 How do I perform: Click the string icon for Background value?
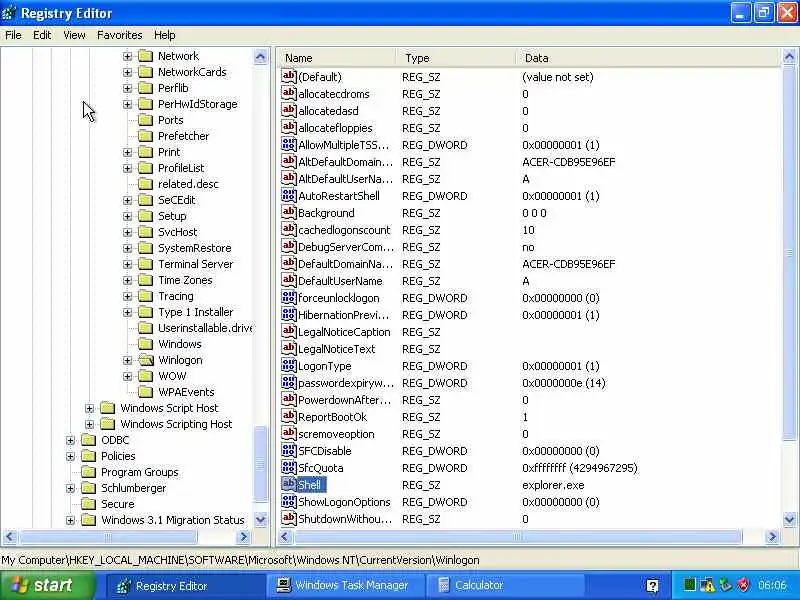coord(289,213)
